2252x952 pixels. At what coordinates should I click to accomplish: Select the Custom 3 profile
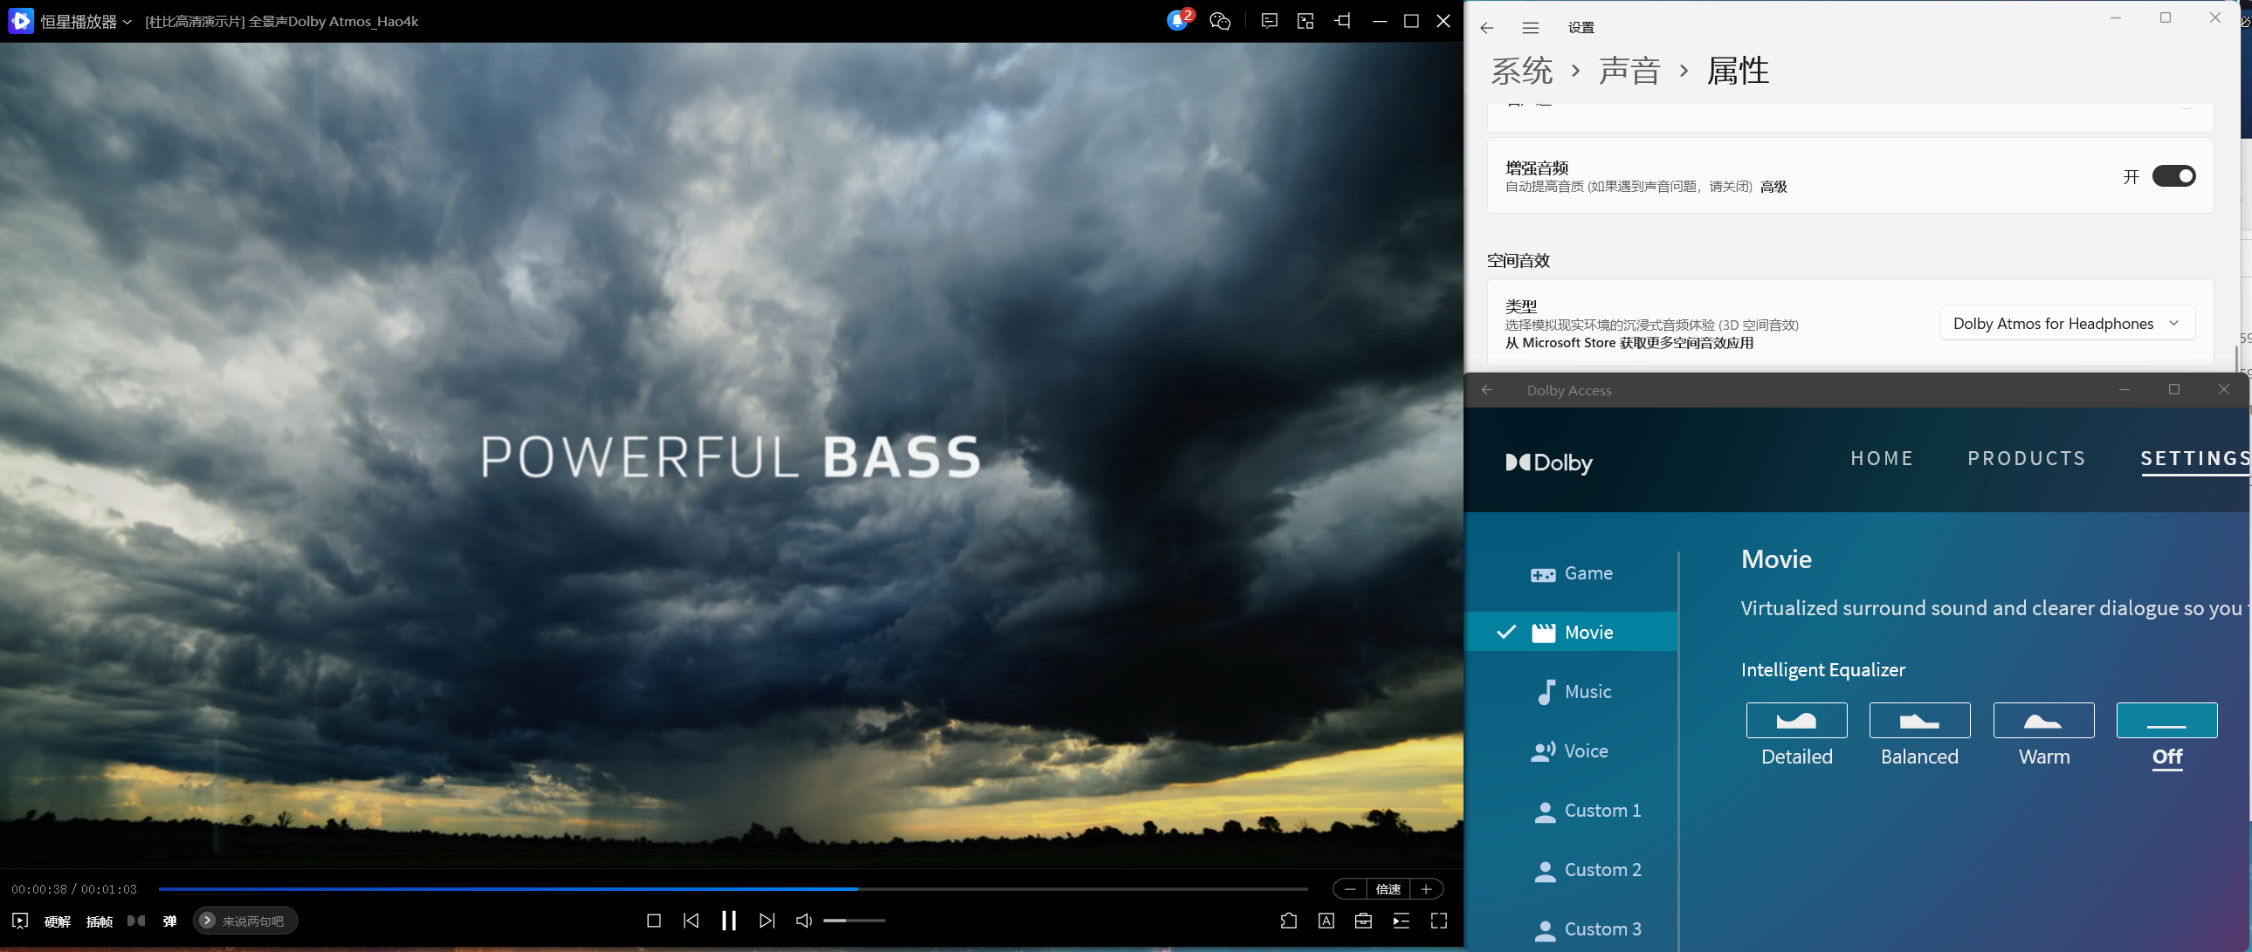point(1572,929)
